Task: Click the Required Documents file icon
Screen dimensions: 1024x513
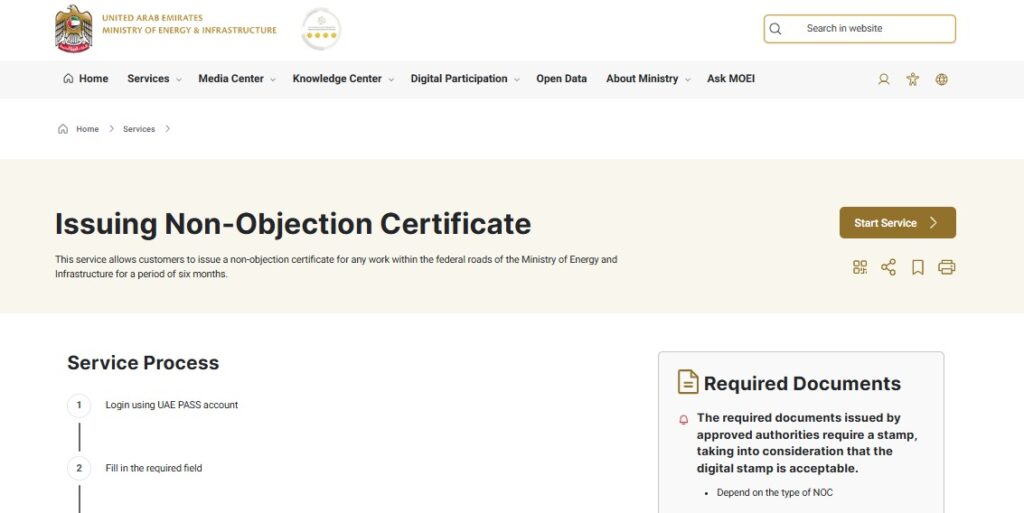Action: (688, 382)
